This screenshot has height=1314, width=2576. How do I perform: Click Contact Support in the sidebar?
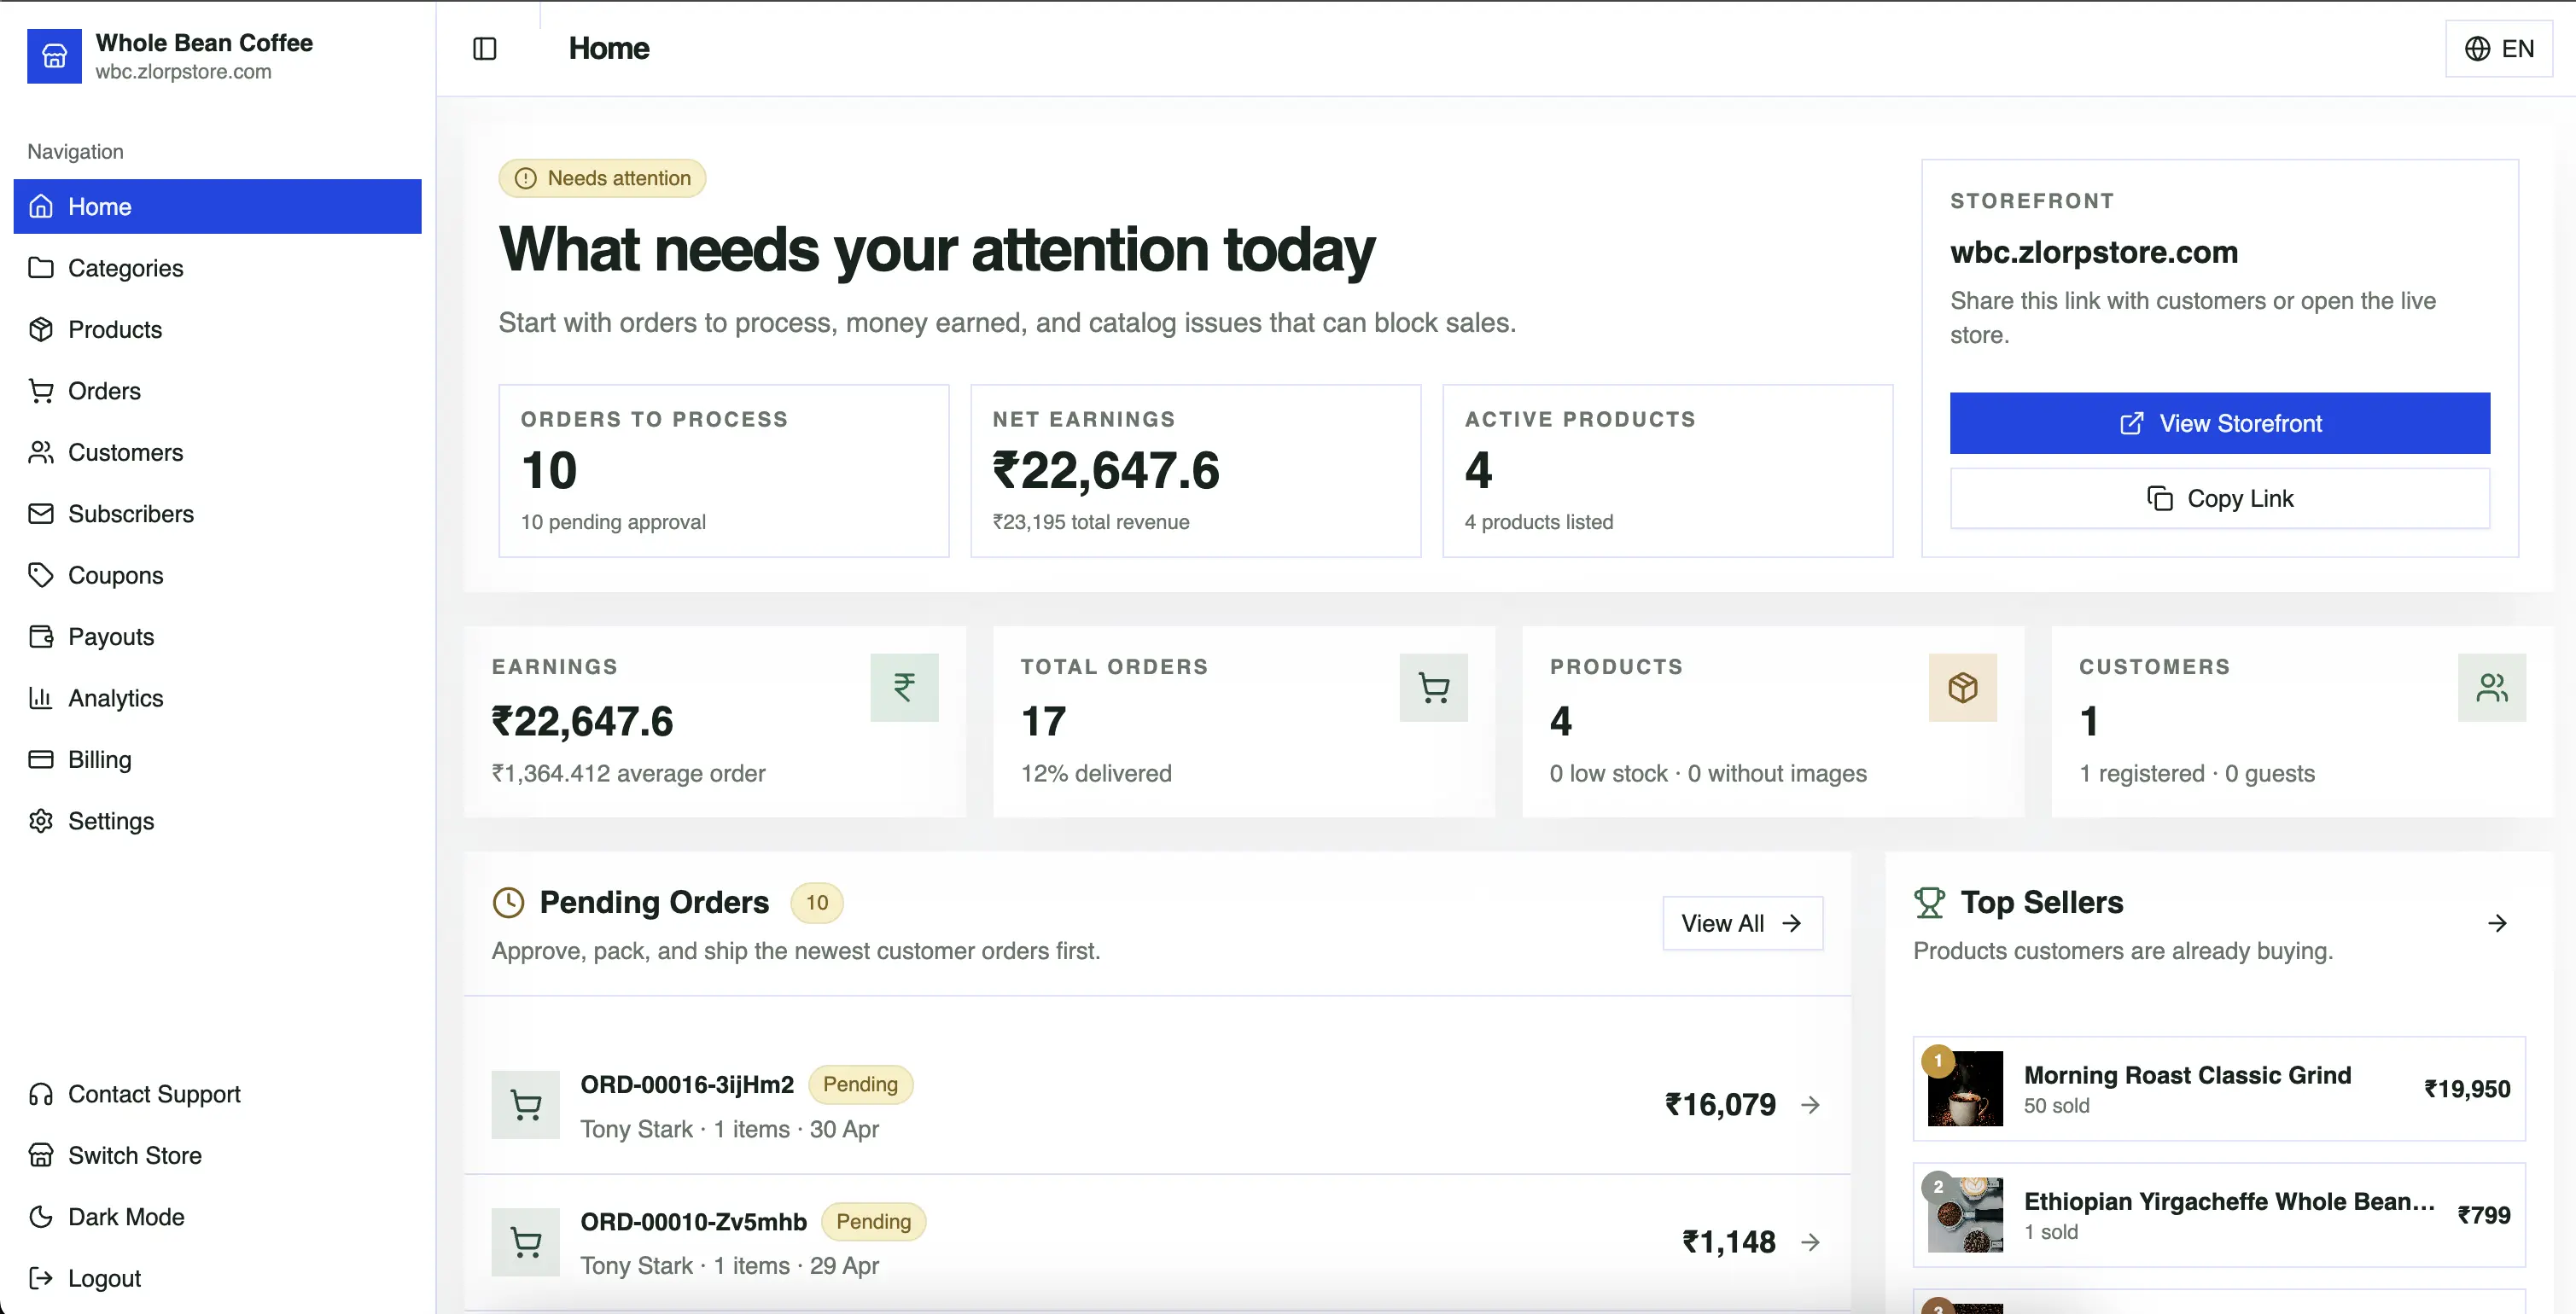coord(218,1094)
